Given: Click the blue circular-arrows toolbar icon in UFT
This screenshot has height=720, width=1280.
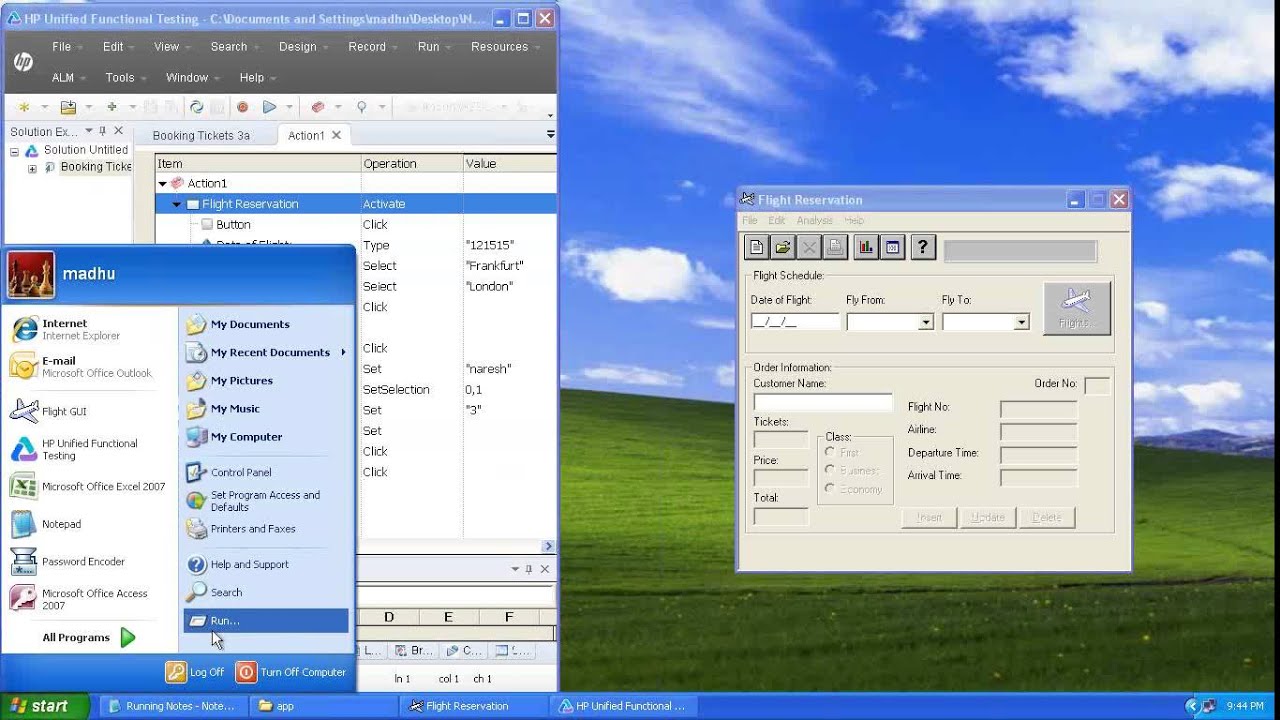Looking at the screenshot, I should [x=197, y=107].
